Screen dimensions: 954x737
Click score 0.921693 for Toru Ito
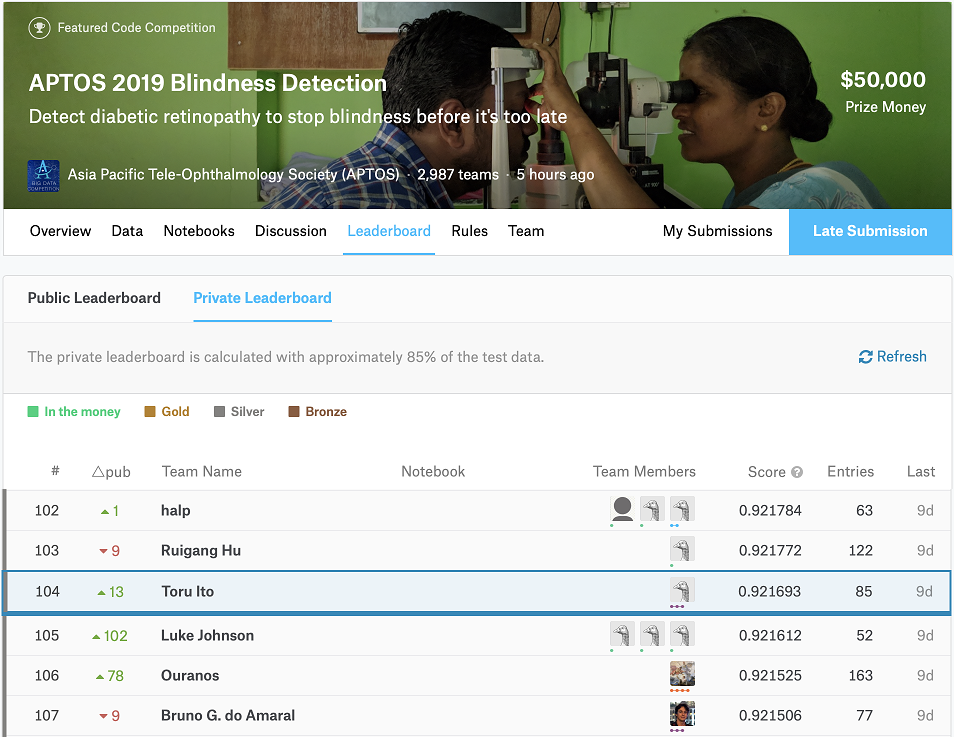770,592
